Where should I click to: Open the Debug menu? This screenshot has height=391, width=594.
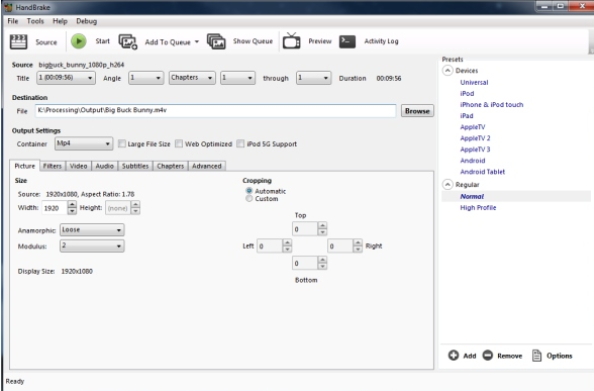(86, 21)
